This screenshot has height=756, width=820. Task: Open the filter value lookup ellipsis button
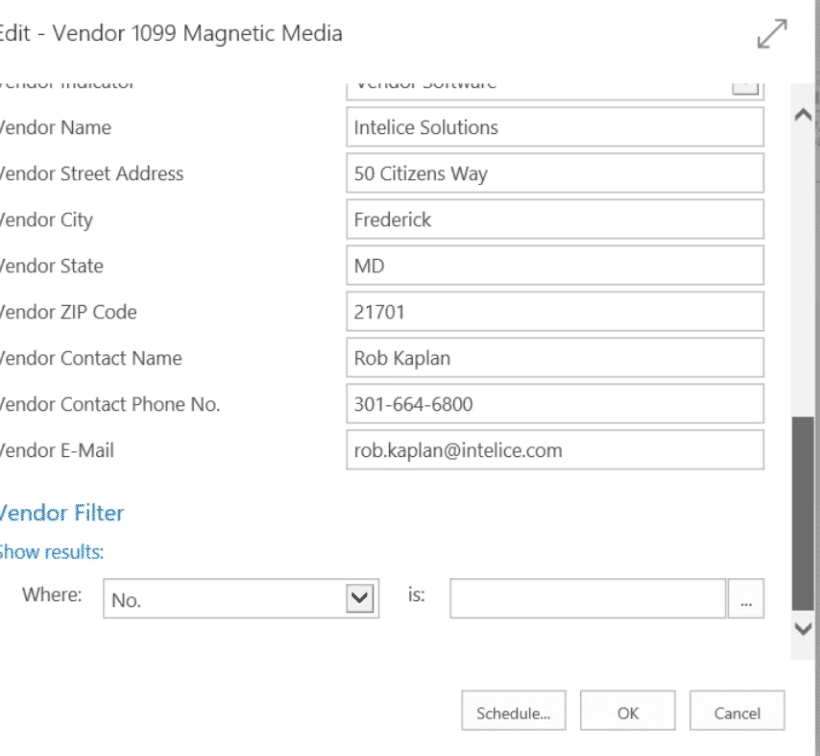pyautogui.click(x=746, y=599)
